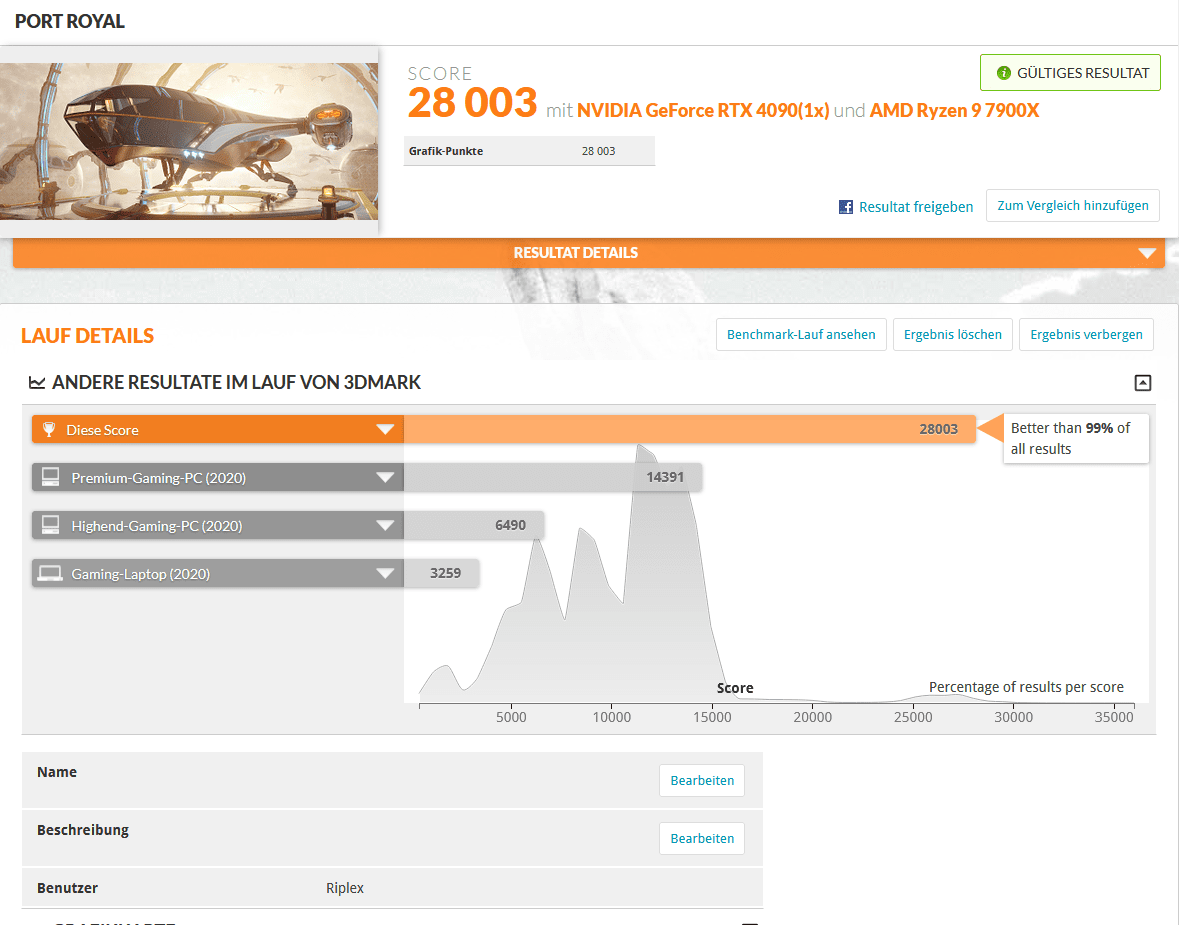Viewport: 1179px width, 925px height.
Task: Click the username Riplex
Action: tap(345, 888)
